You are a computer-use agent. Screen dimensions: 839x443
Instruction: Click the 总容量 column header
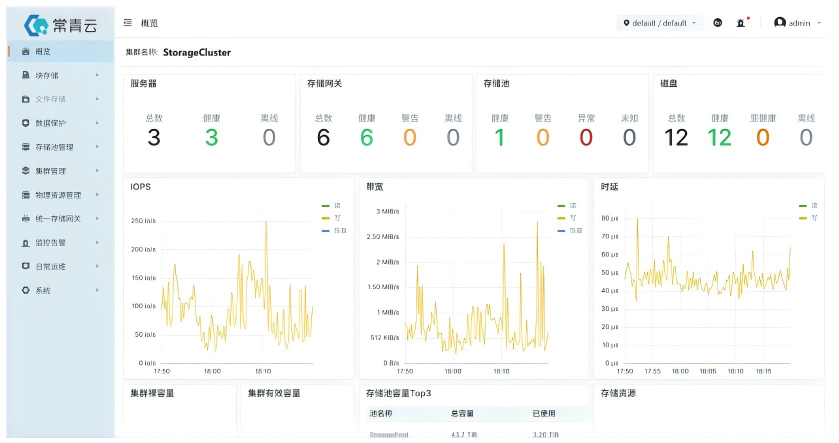click(461, 413)
